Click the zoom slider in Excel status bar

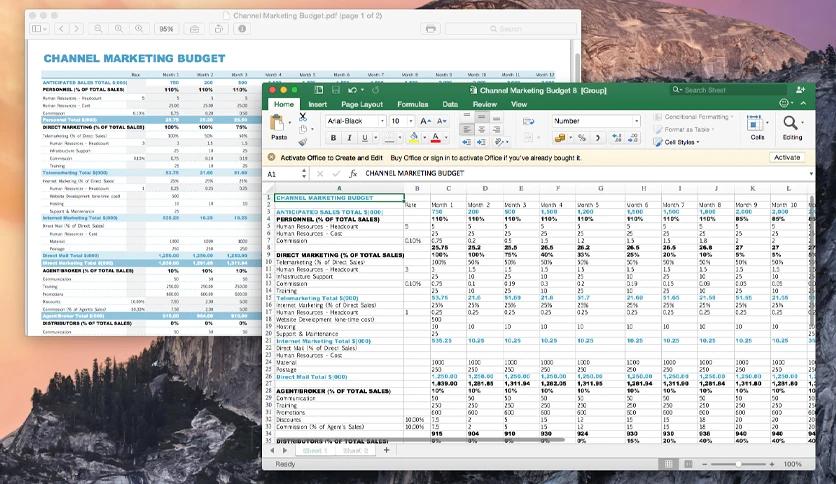point(738,465)
